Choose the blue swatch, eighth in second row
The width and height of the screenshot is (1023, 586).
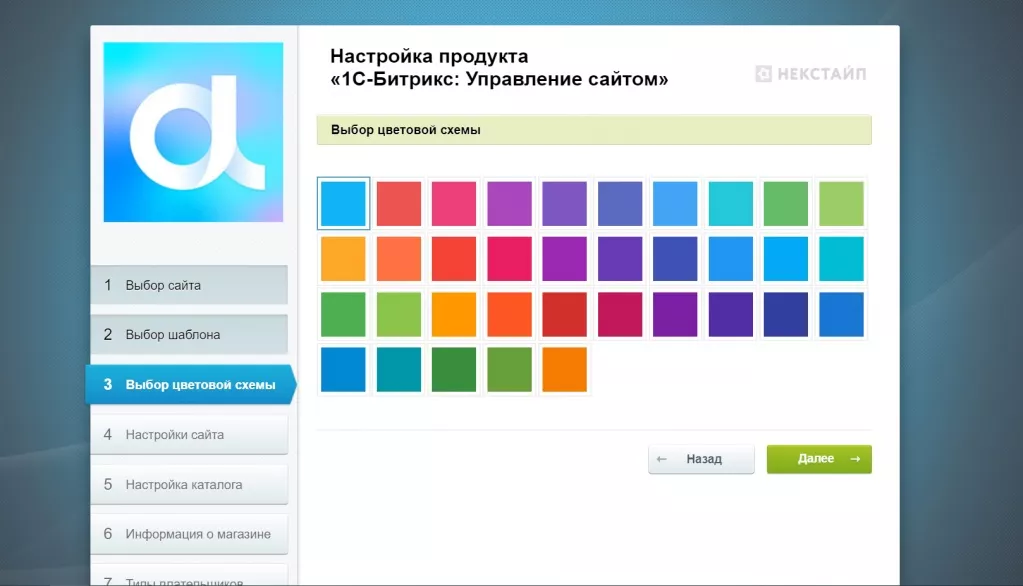tap(731, 259)
